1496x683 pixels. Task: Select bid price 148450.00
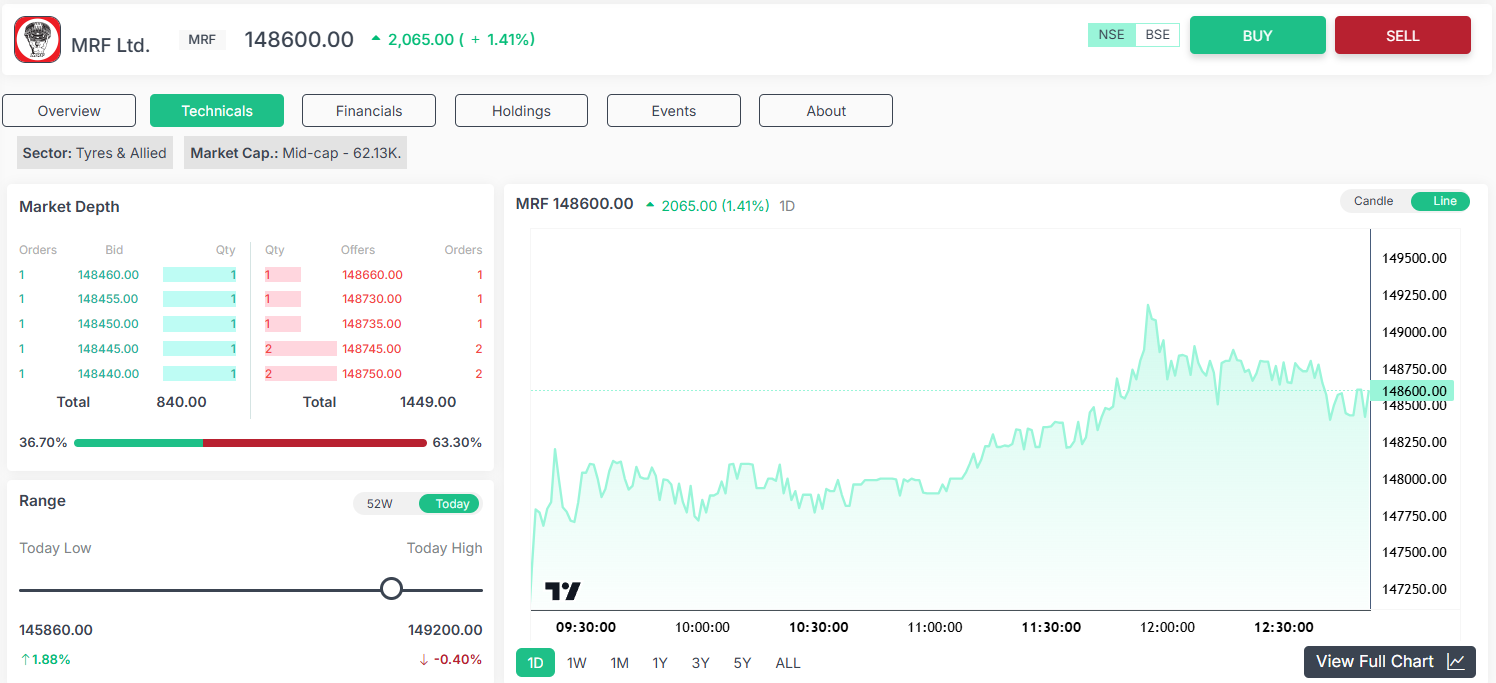(108, 324)
